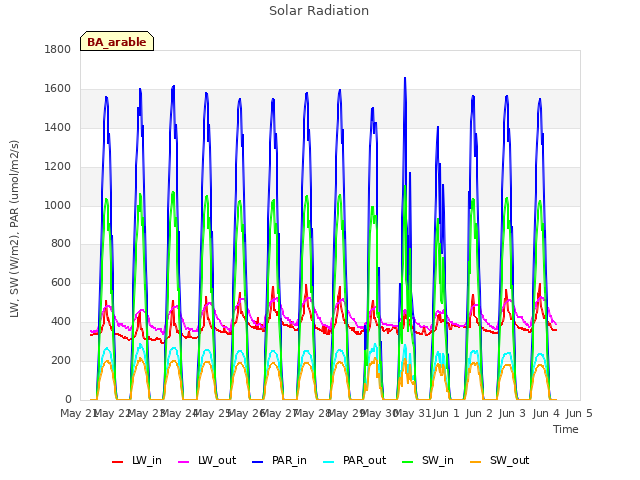
Task: Click the red LW_in legend swatch
Action: pos(117,462)
